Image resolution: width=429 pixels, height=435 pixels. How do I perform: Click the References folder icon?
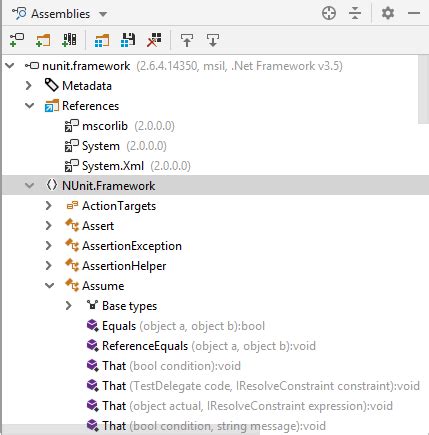coord(52,106)
